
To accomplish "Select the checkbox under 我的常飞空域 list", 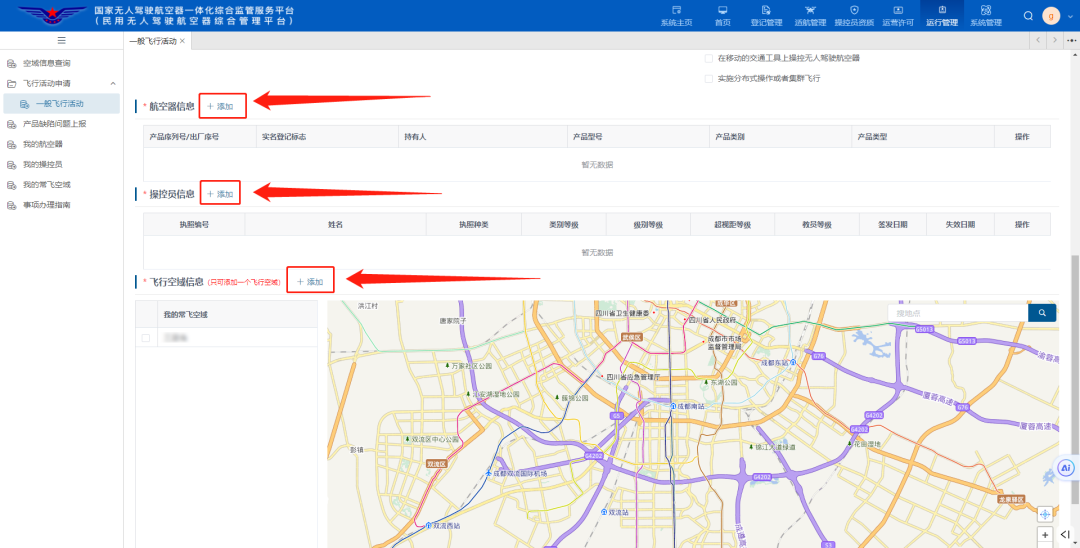I will pyautogui.click(x=146, y=338).
